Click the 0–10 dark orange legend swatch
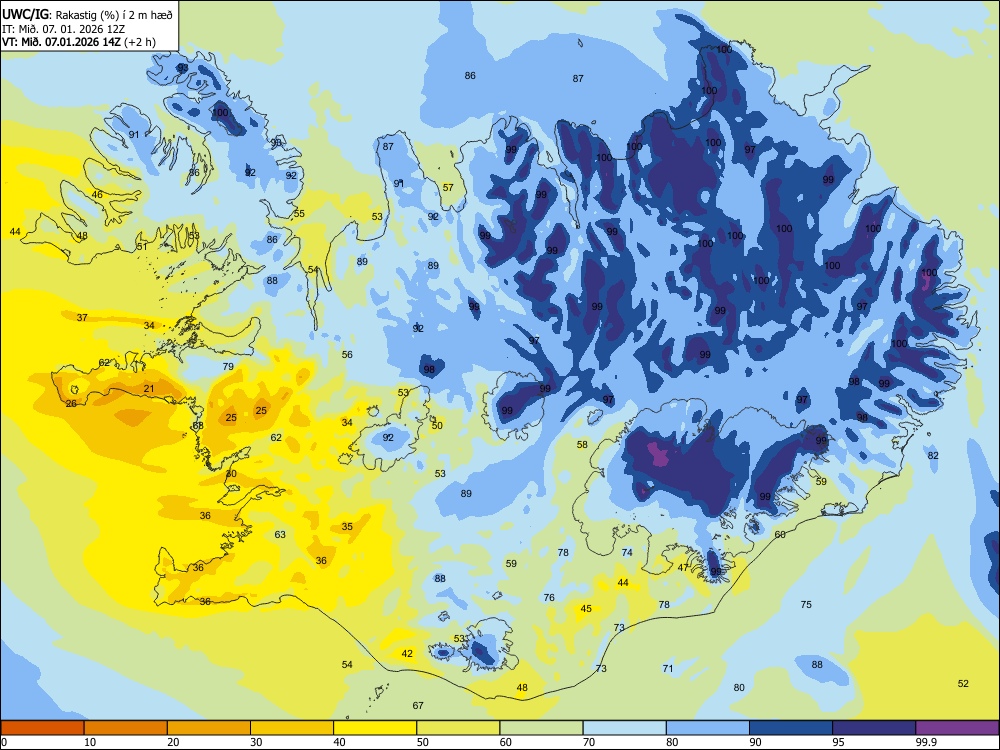The height and width of the screenshot is (750, 1000). (43, 728)
